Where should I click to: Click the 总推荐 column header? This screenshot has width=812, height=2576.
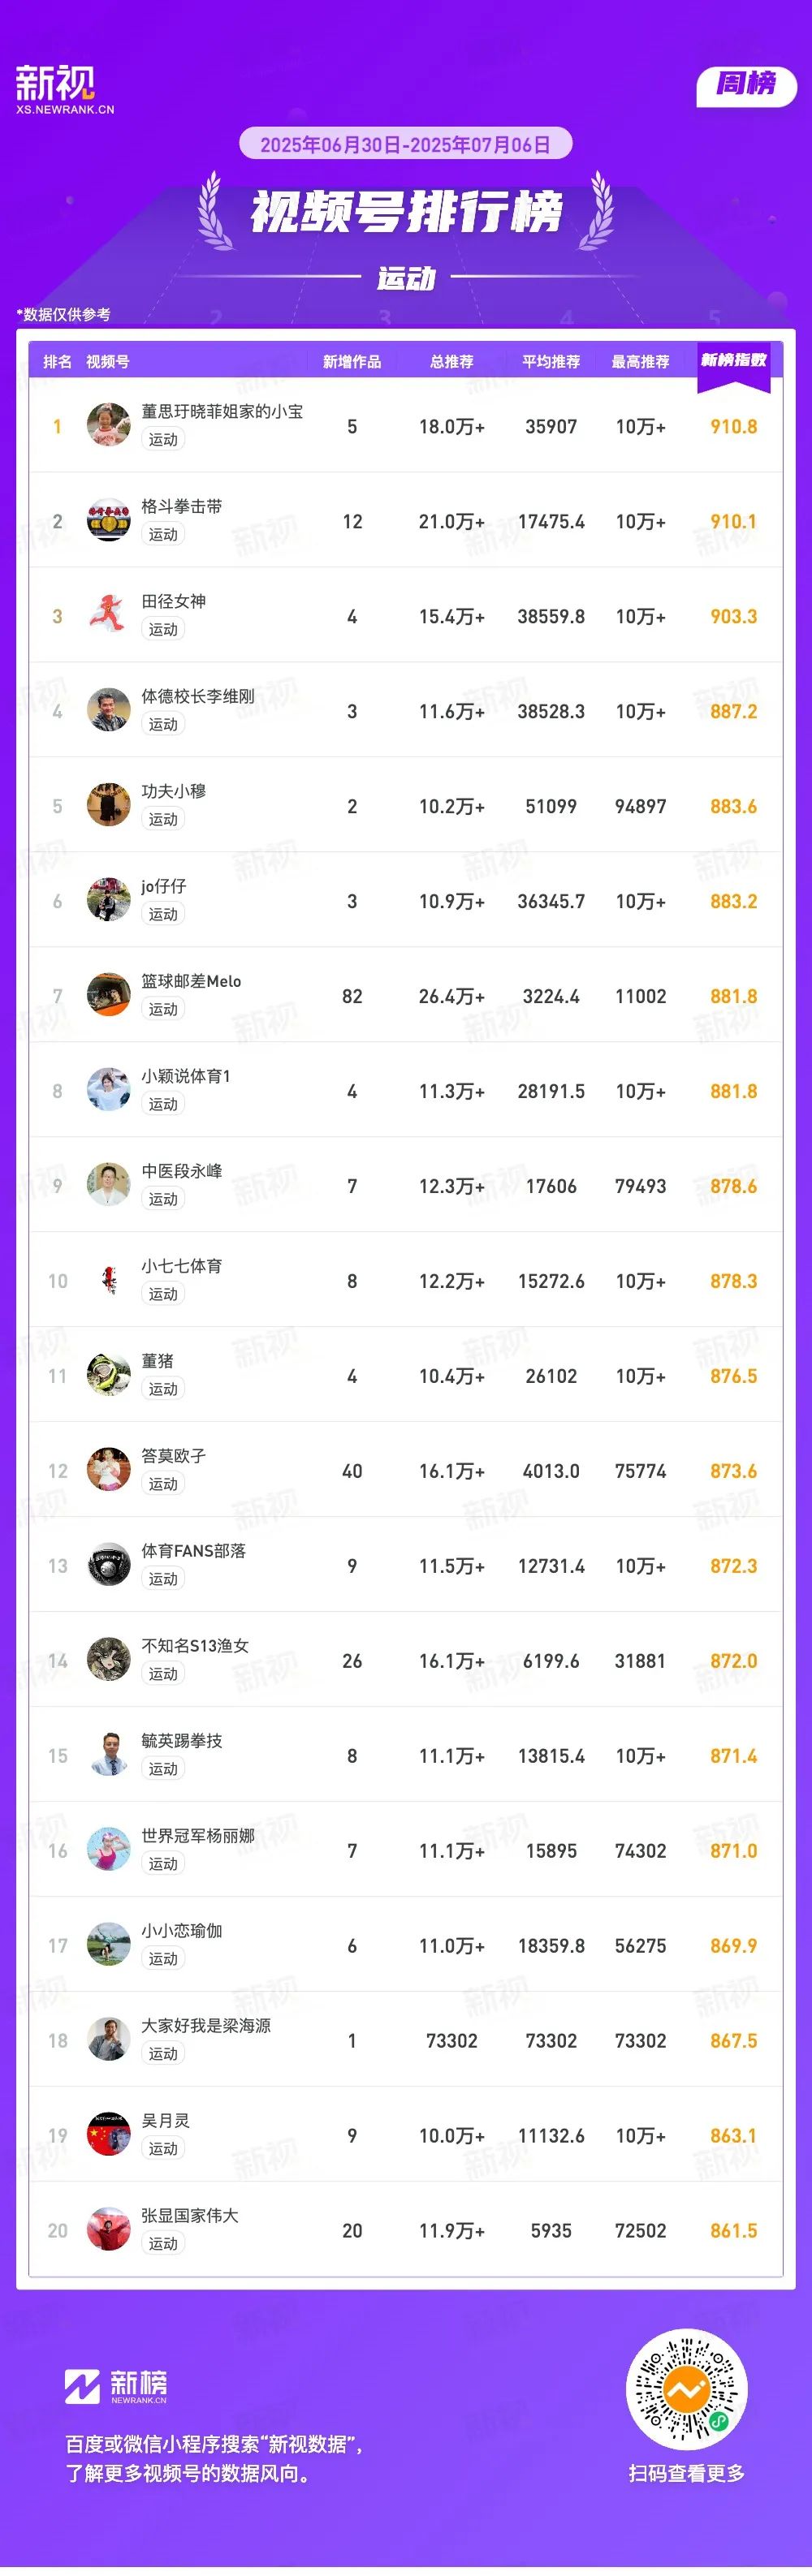451,362
